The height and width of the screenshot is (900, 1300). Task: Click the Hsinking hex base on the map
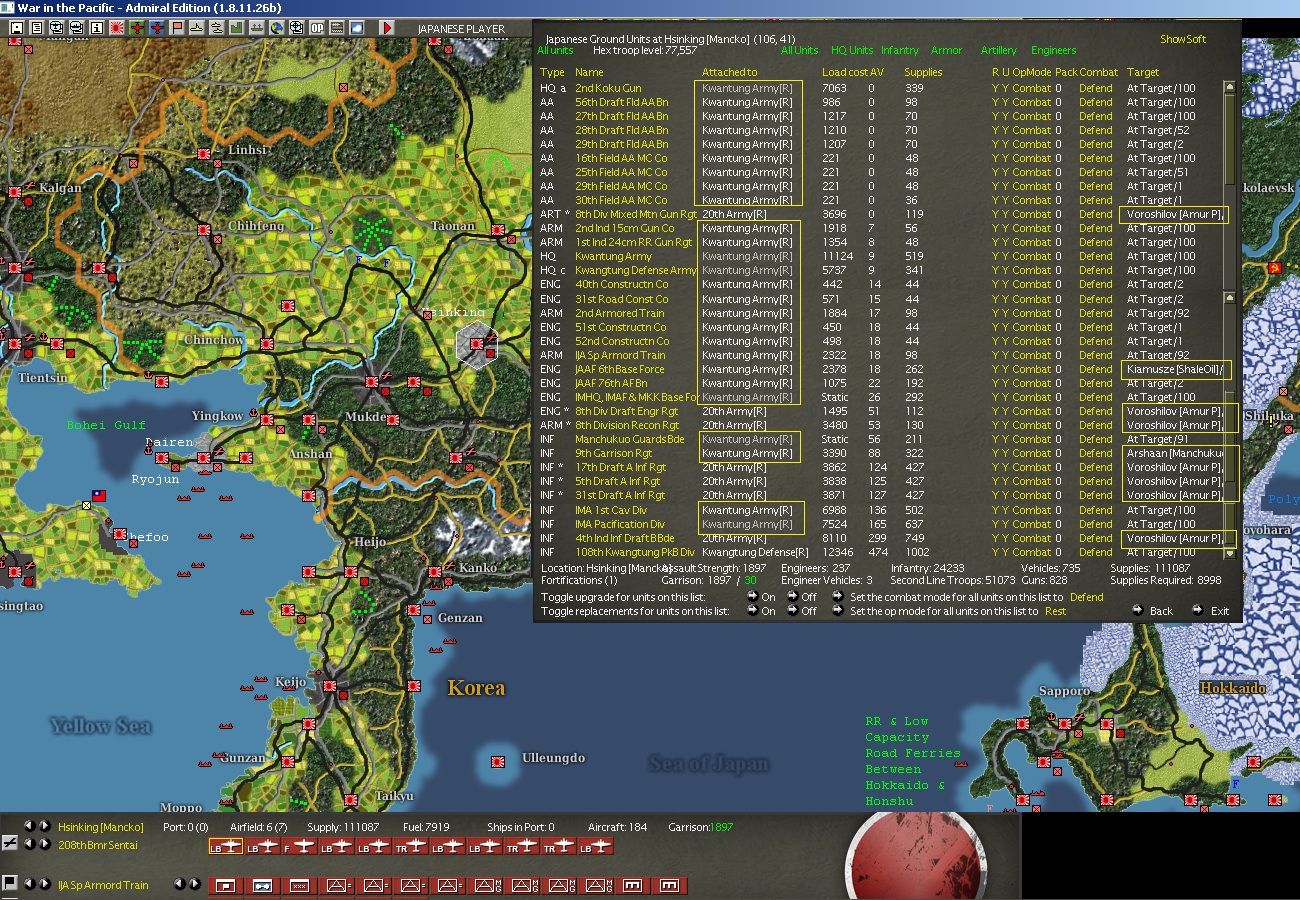[x=477, y=343]
